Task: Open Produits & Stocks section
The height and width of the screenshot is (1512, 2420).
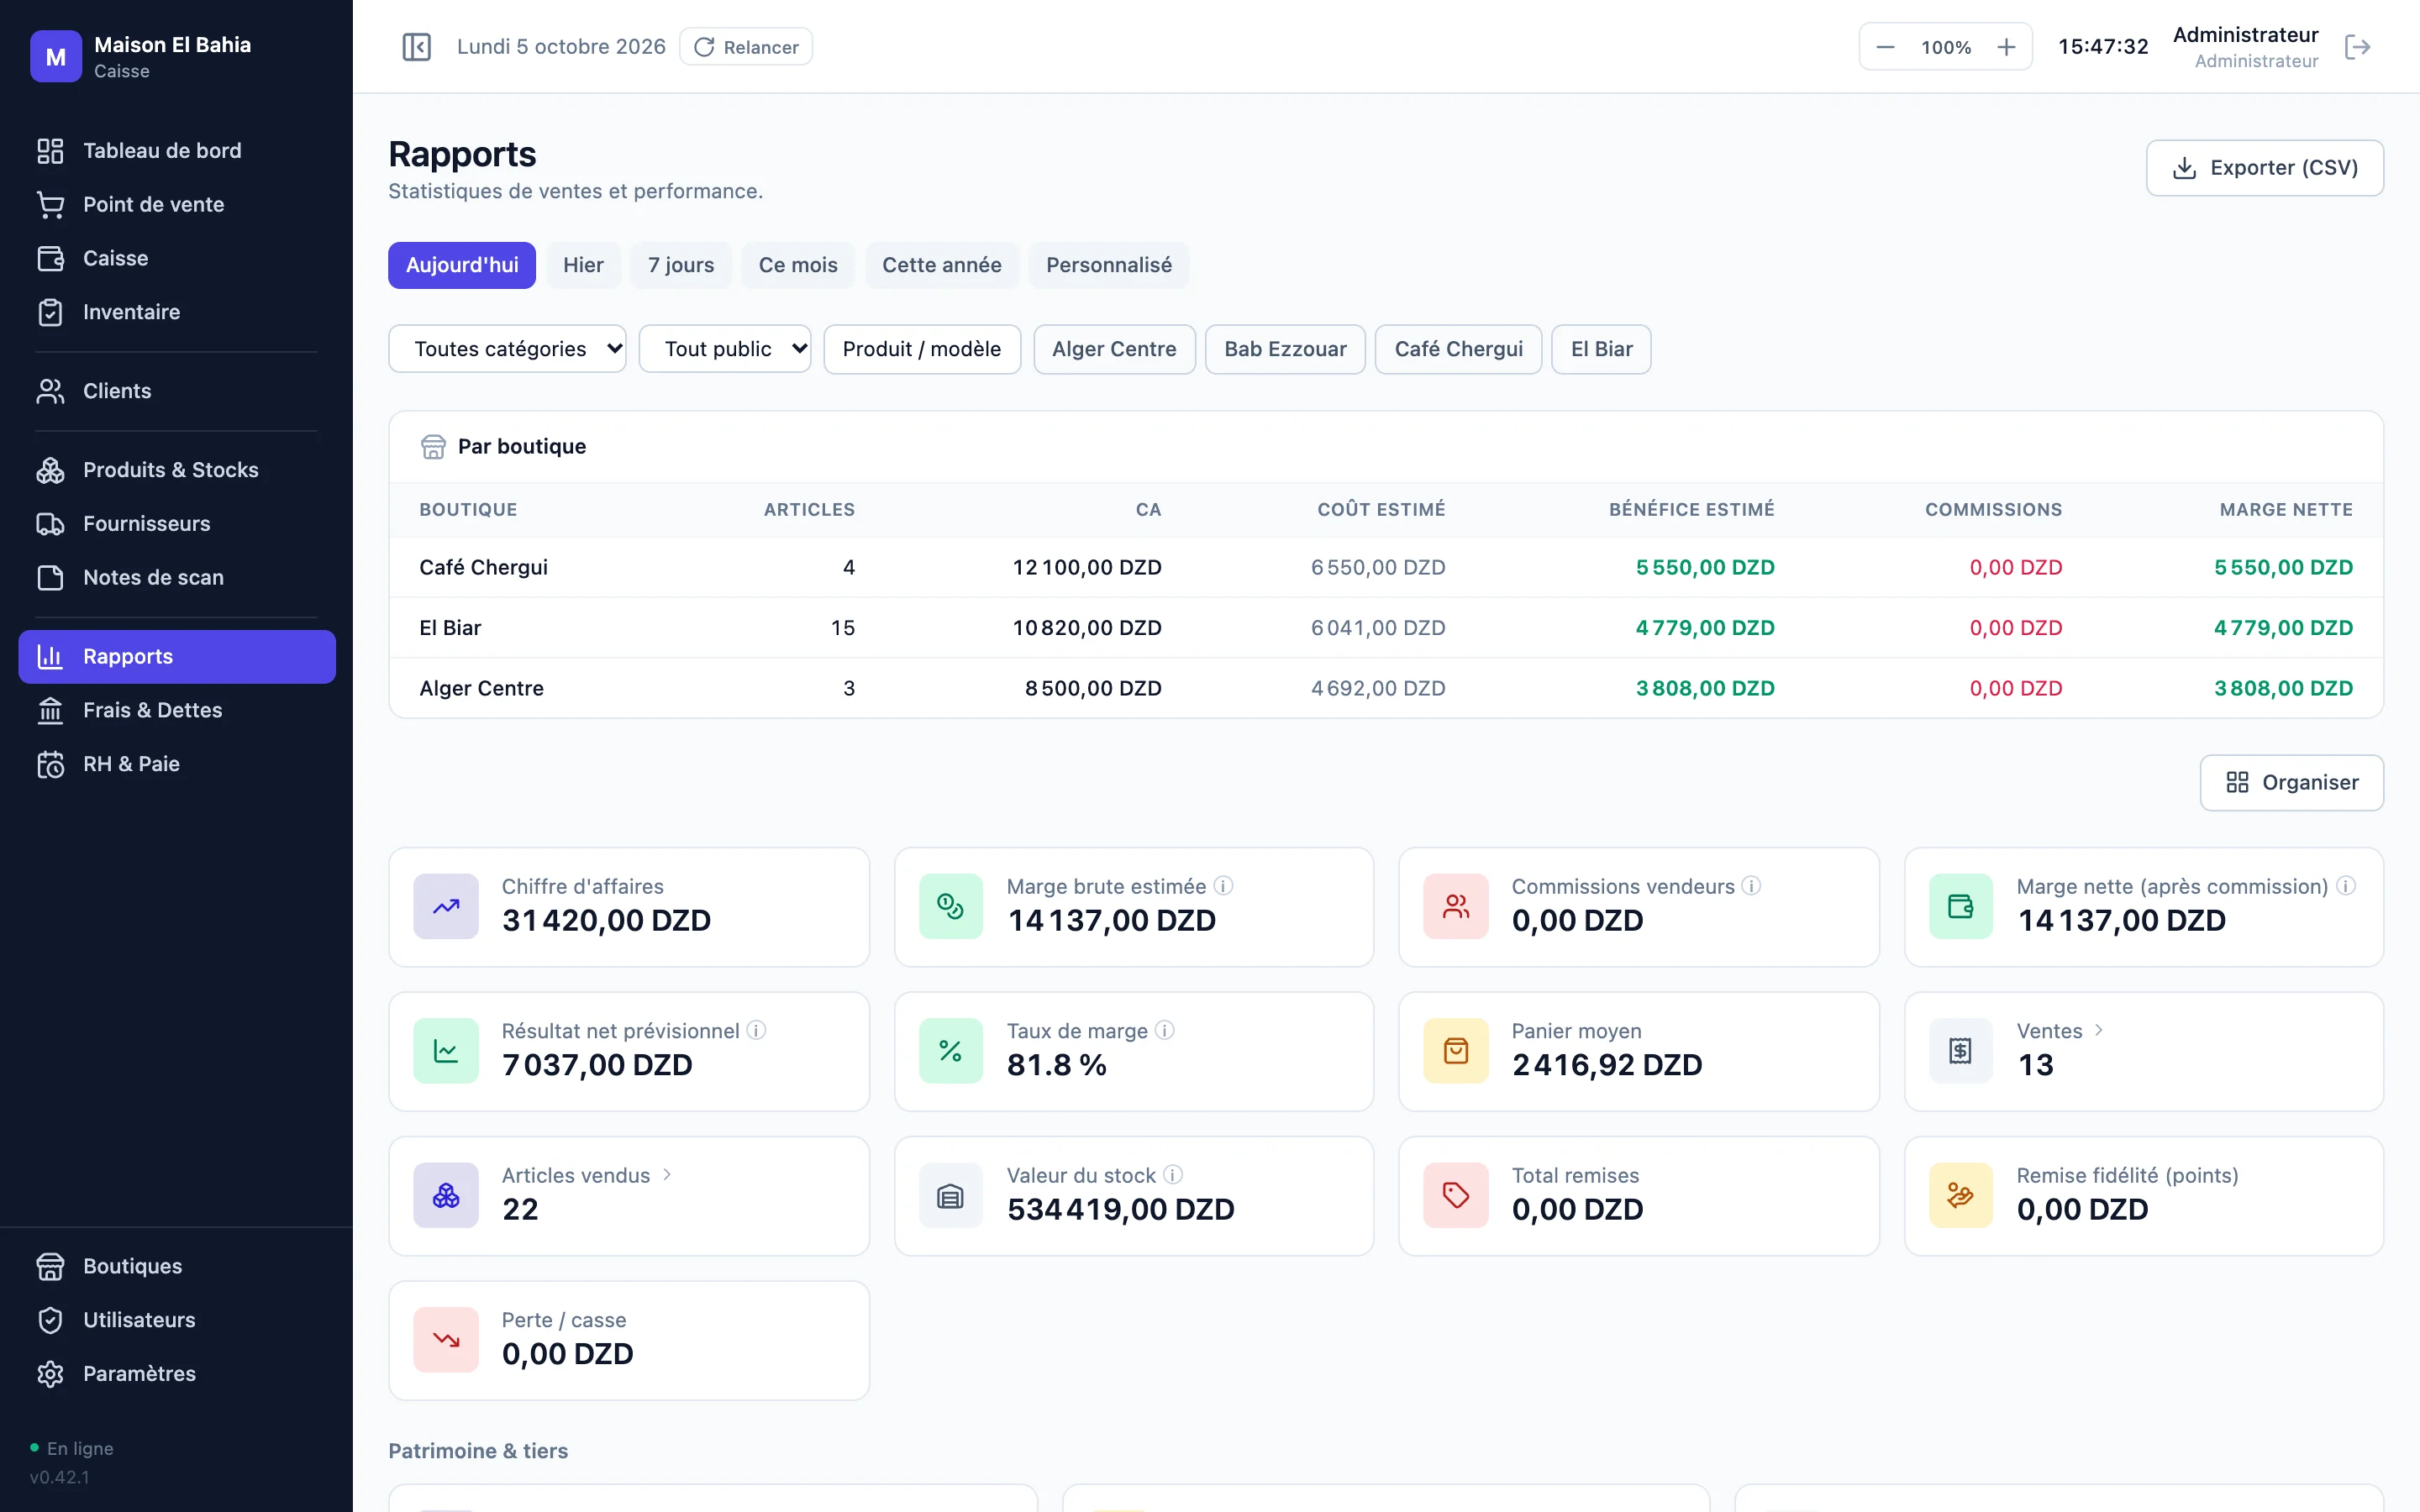Action: pos(177,470)
